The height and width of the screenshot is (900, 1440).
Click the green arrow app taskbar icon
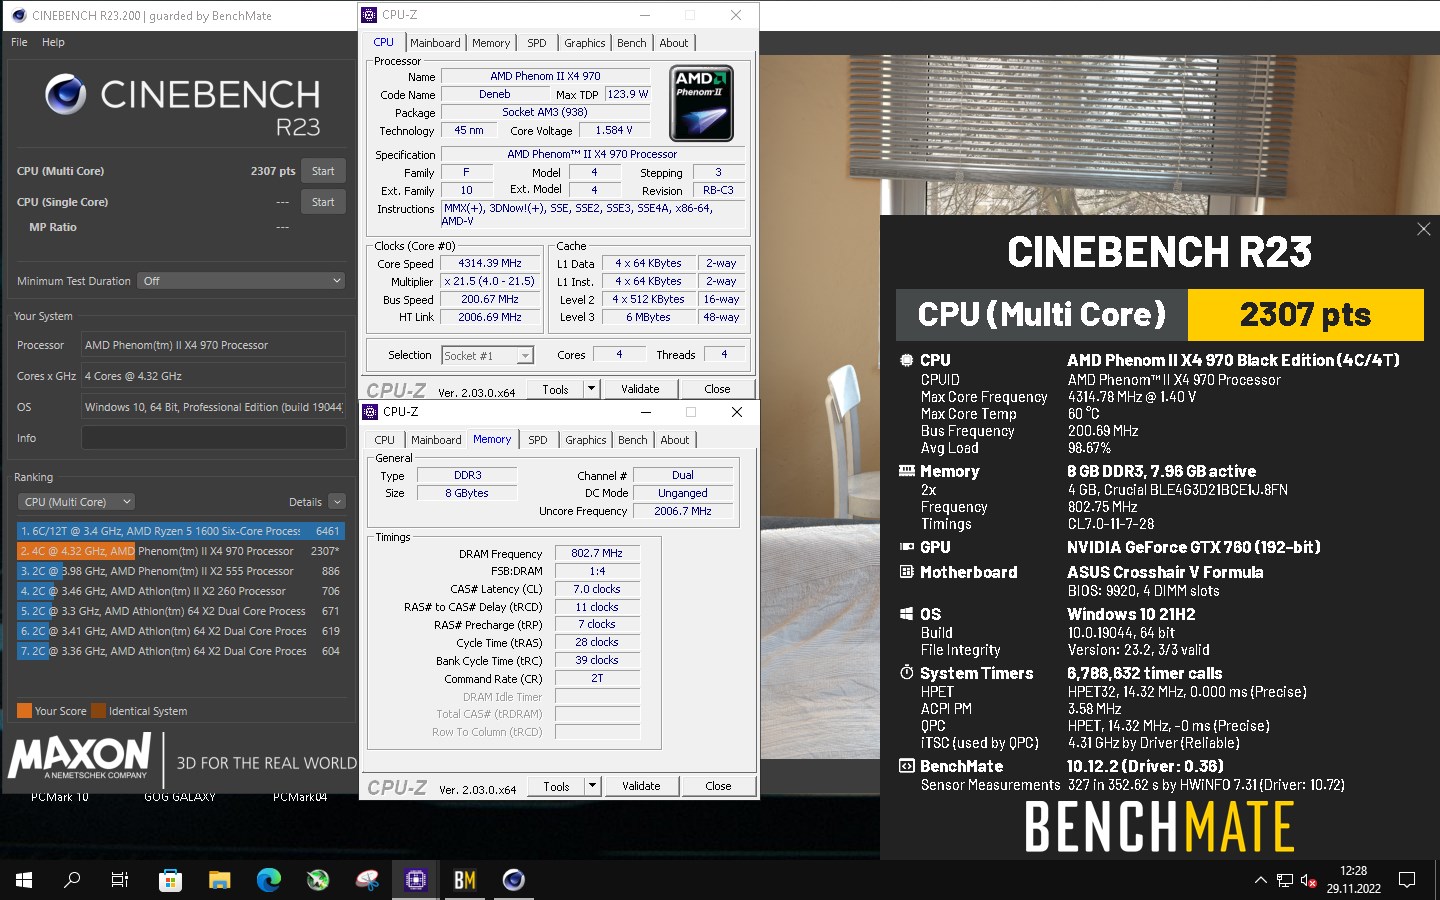click(x=318, y=880)
